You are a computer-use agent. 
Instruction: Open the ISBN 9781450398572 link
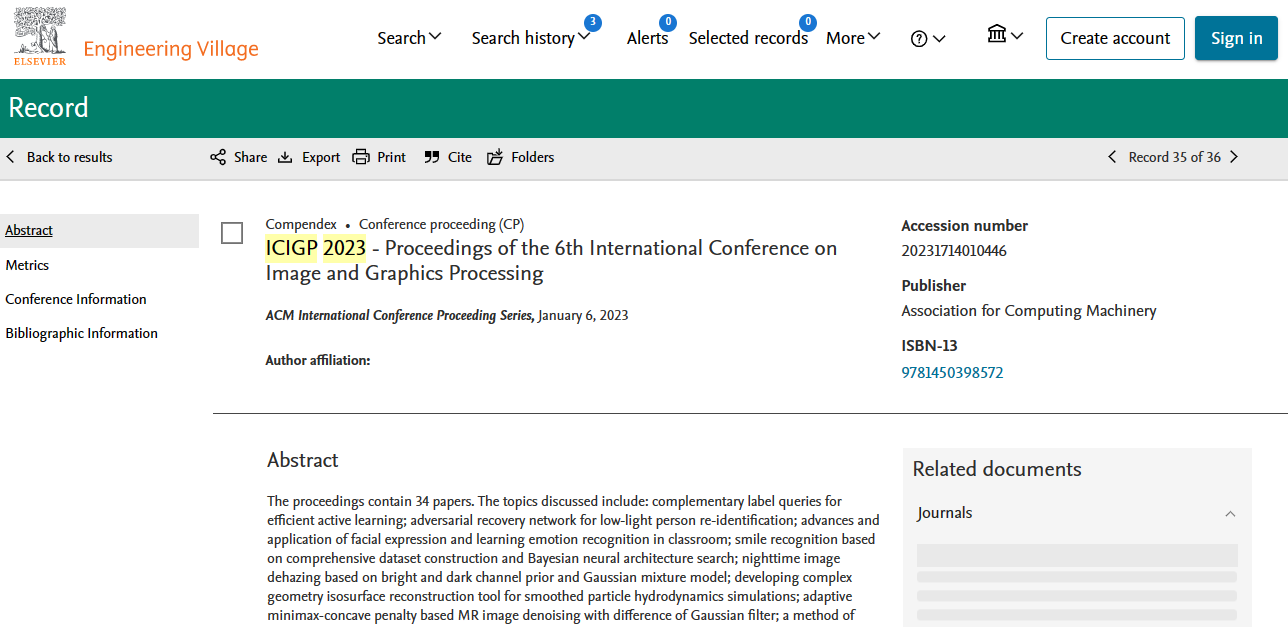(x=952, y=373)
